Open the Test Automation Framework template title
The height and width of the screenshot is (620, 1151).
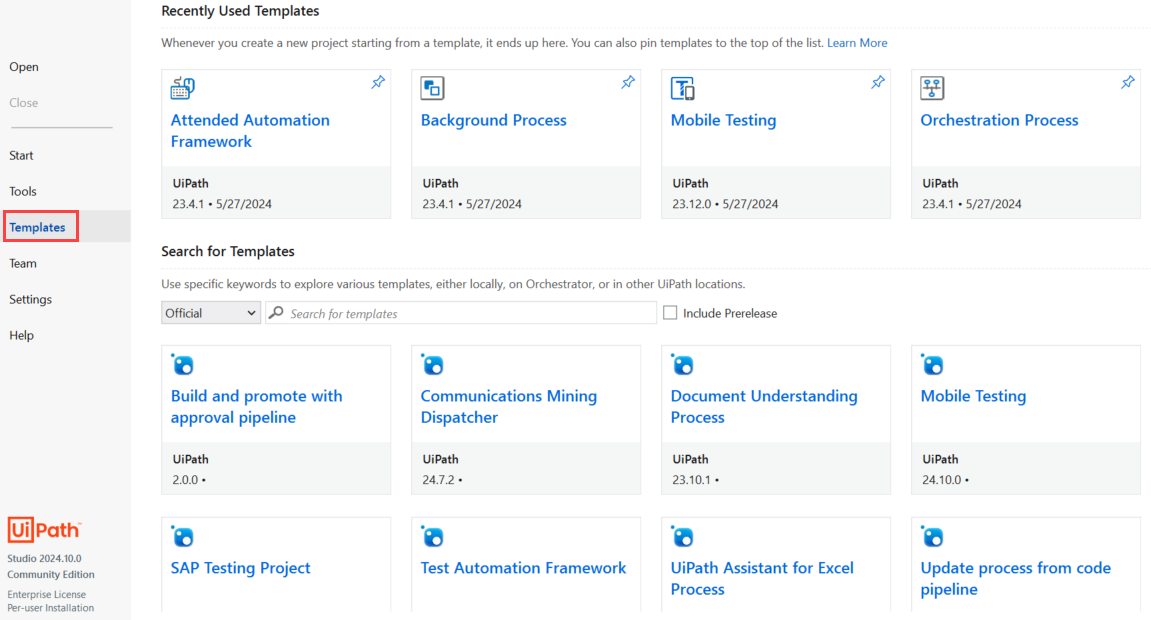(x=523, y=568)
